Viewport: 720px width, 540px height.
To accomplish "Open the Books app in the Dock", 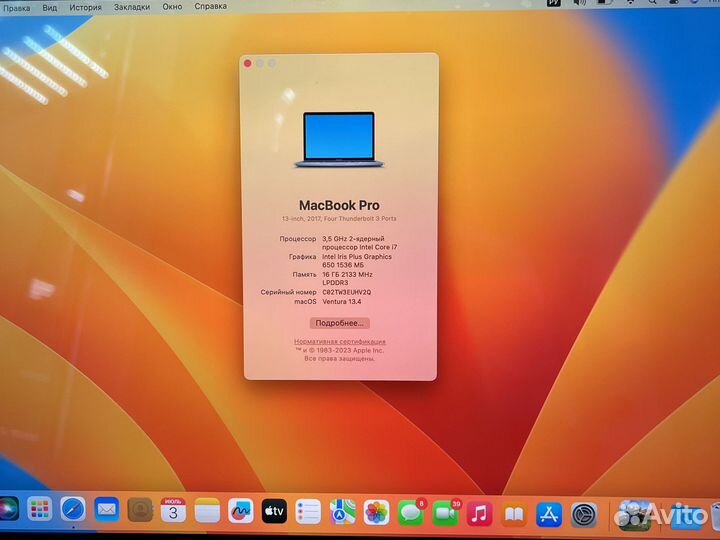I will tap(514, 515).
